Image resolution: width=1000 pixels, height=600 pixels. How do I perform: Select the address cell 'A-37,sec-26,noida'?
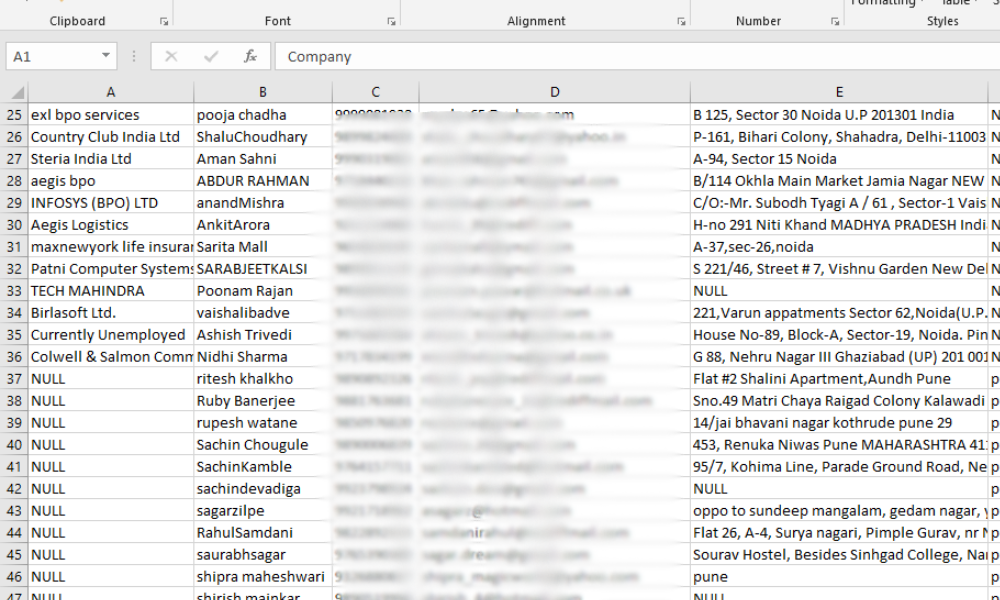point(839,247)
